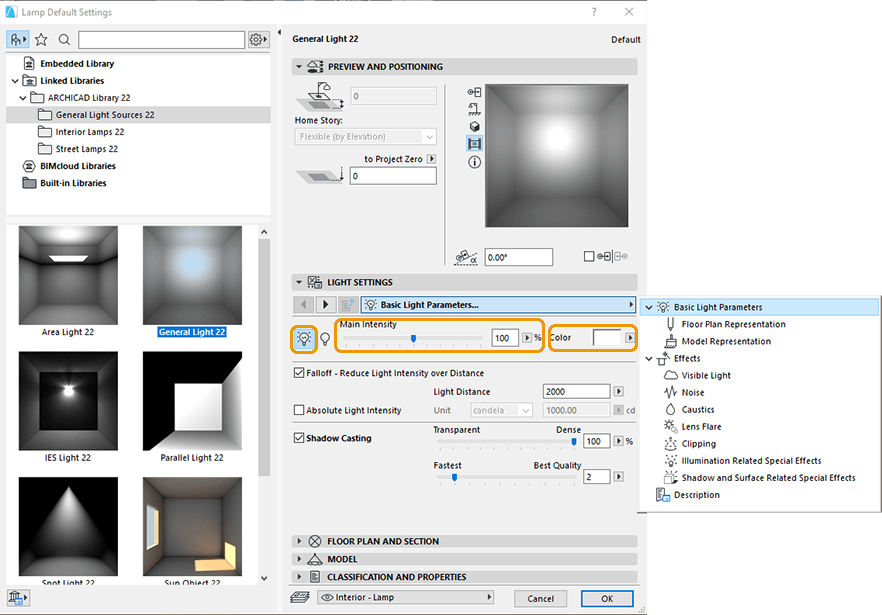Click the library manager icon at bottom left
Viewport: 882px width, 615px height.
click(18, 597)
